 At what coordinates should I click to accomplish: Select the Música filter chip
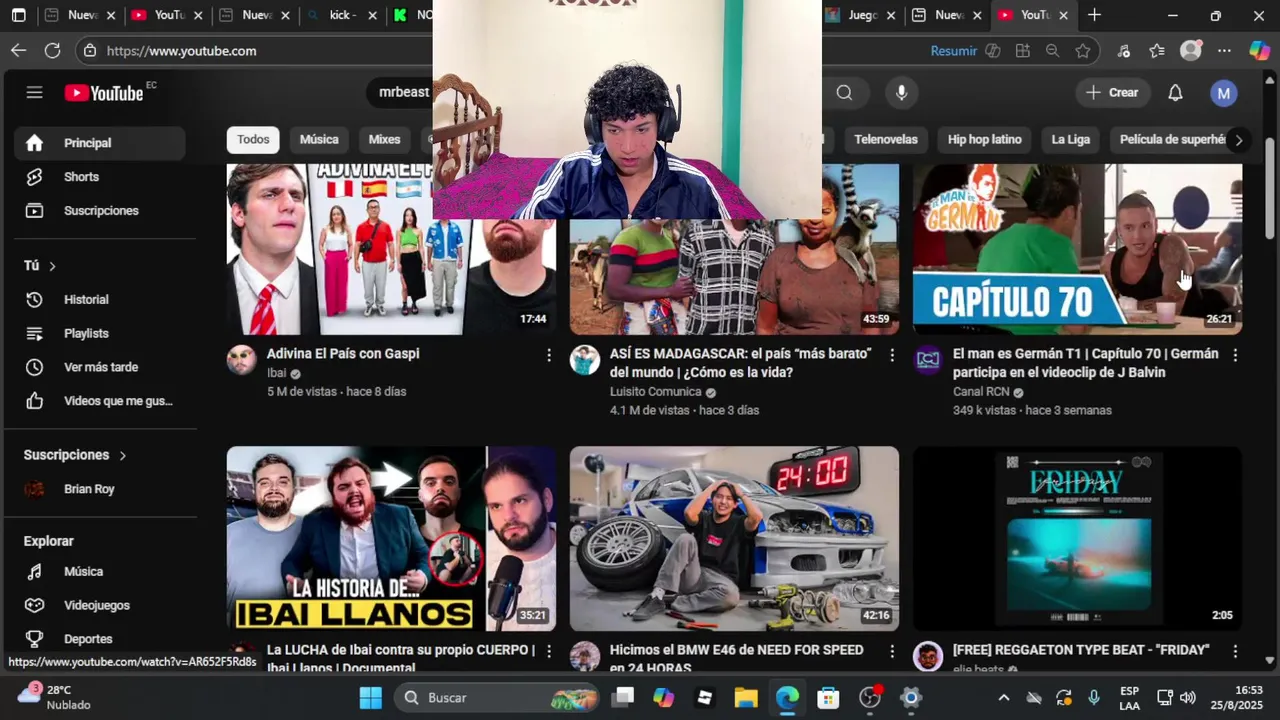pyautogui.click(x=319, y=140)
